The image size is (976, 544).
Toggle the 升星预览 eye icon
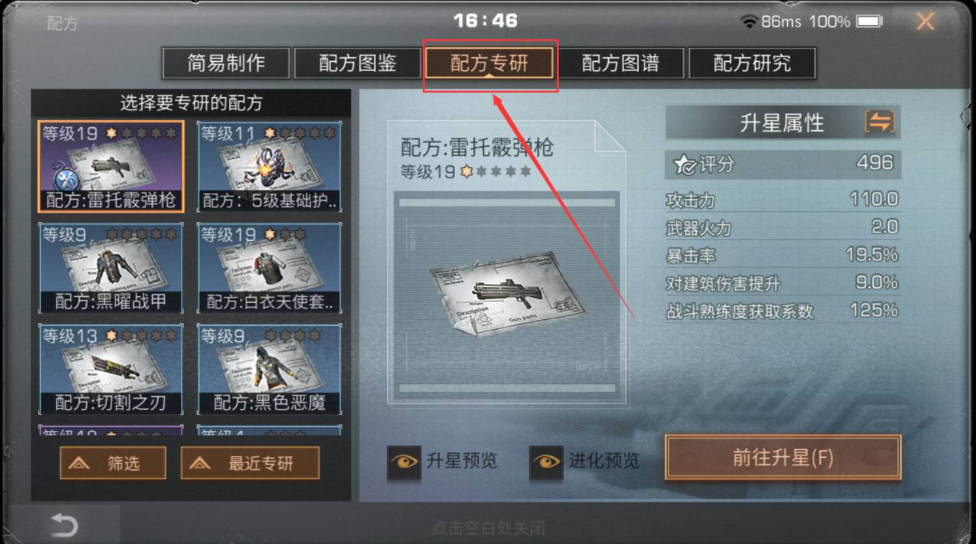click(403, 462)
